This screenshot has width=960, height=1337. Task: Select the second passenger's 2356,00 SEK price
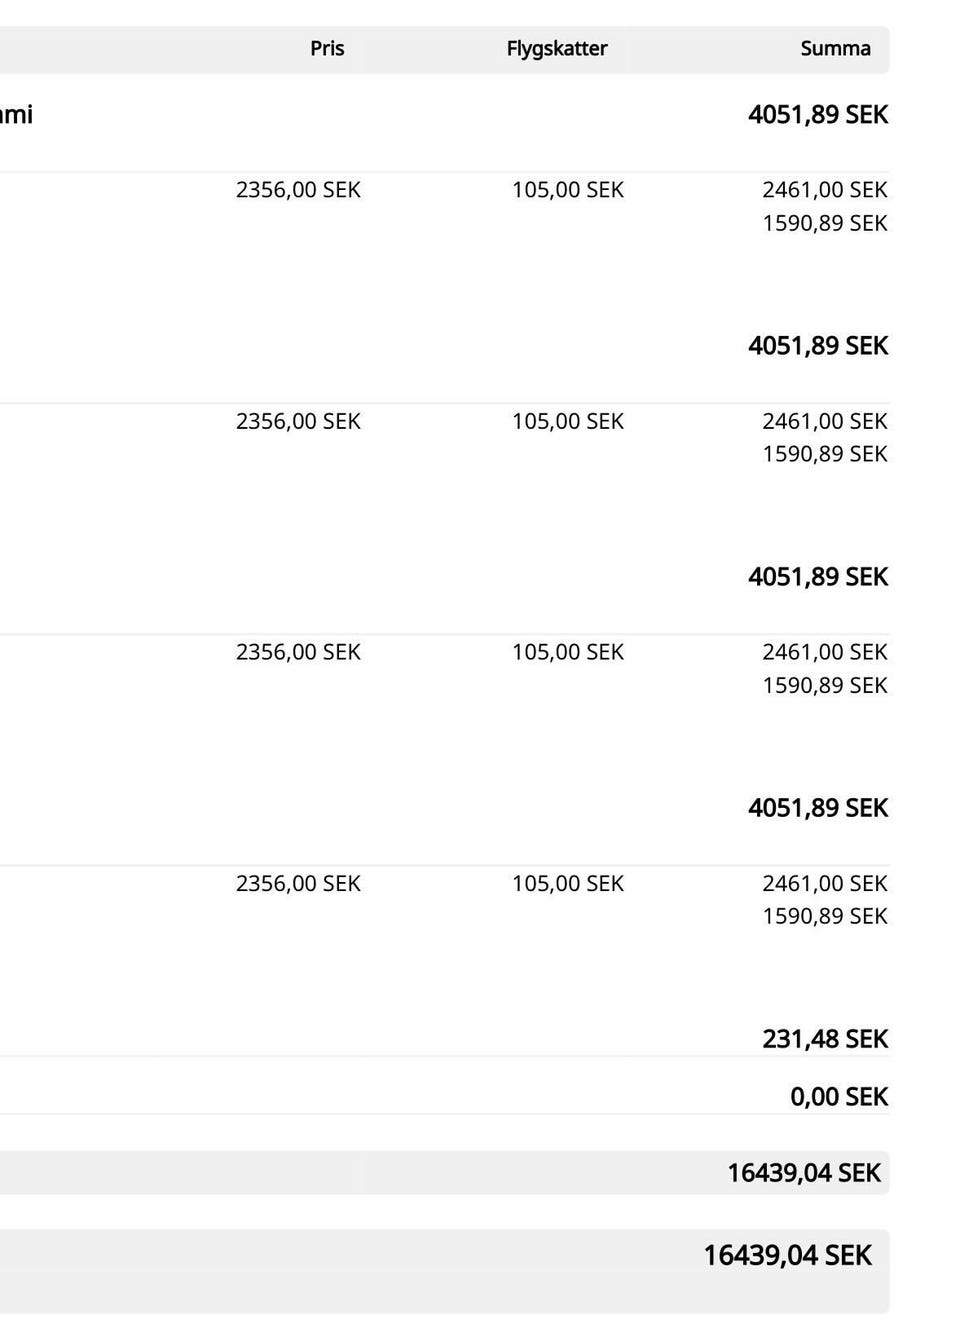coord(298,422)
